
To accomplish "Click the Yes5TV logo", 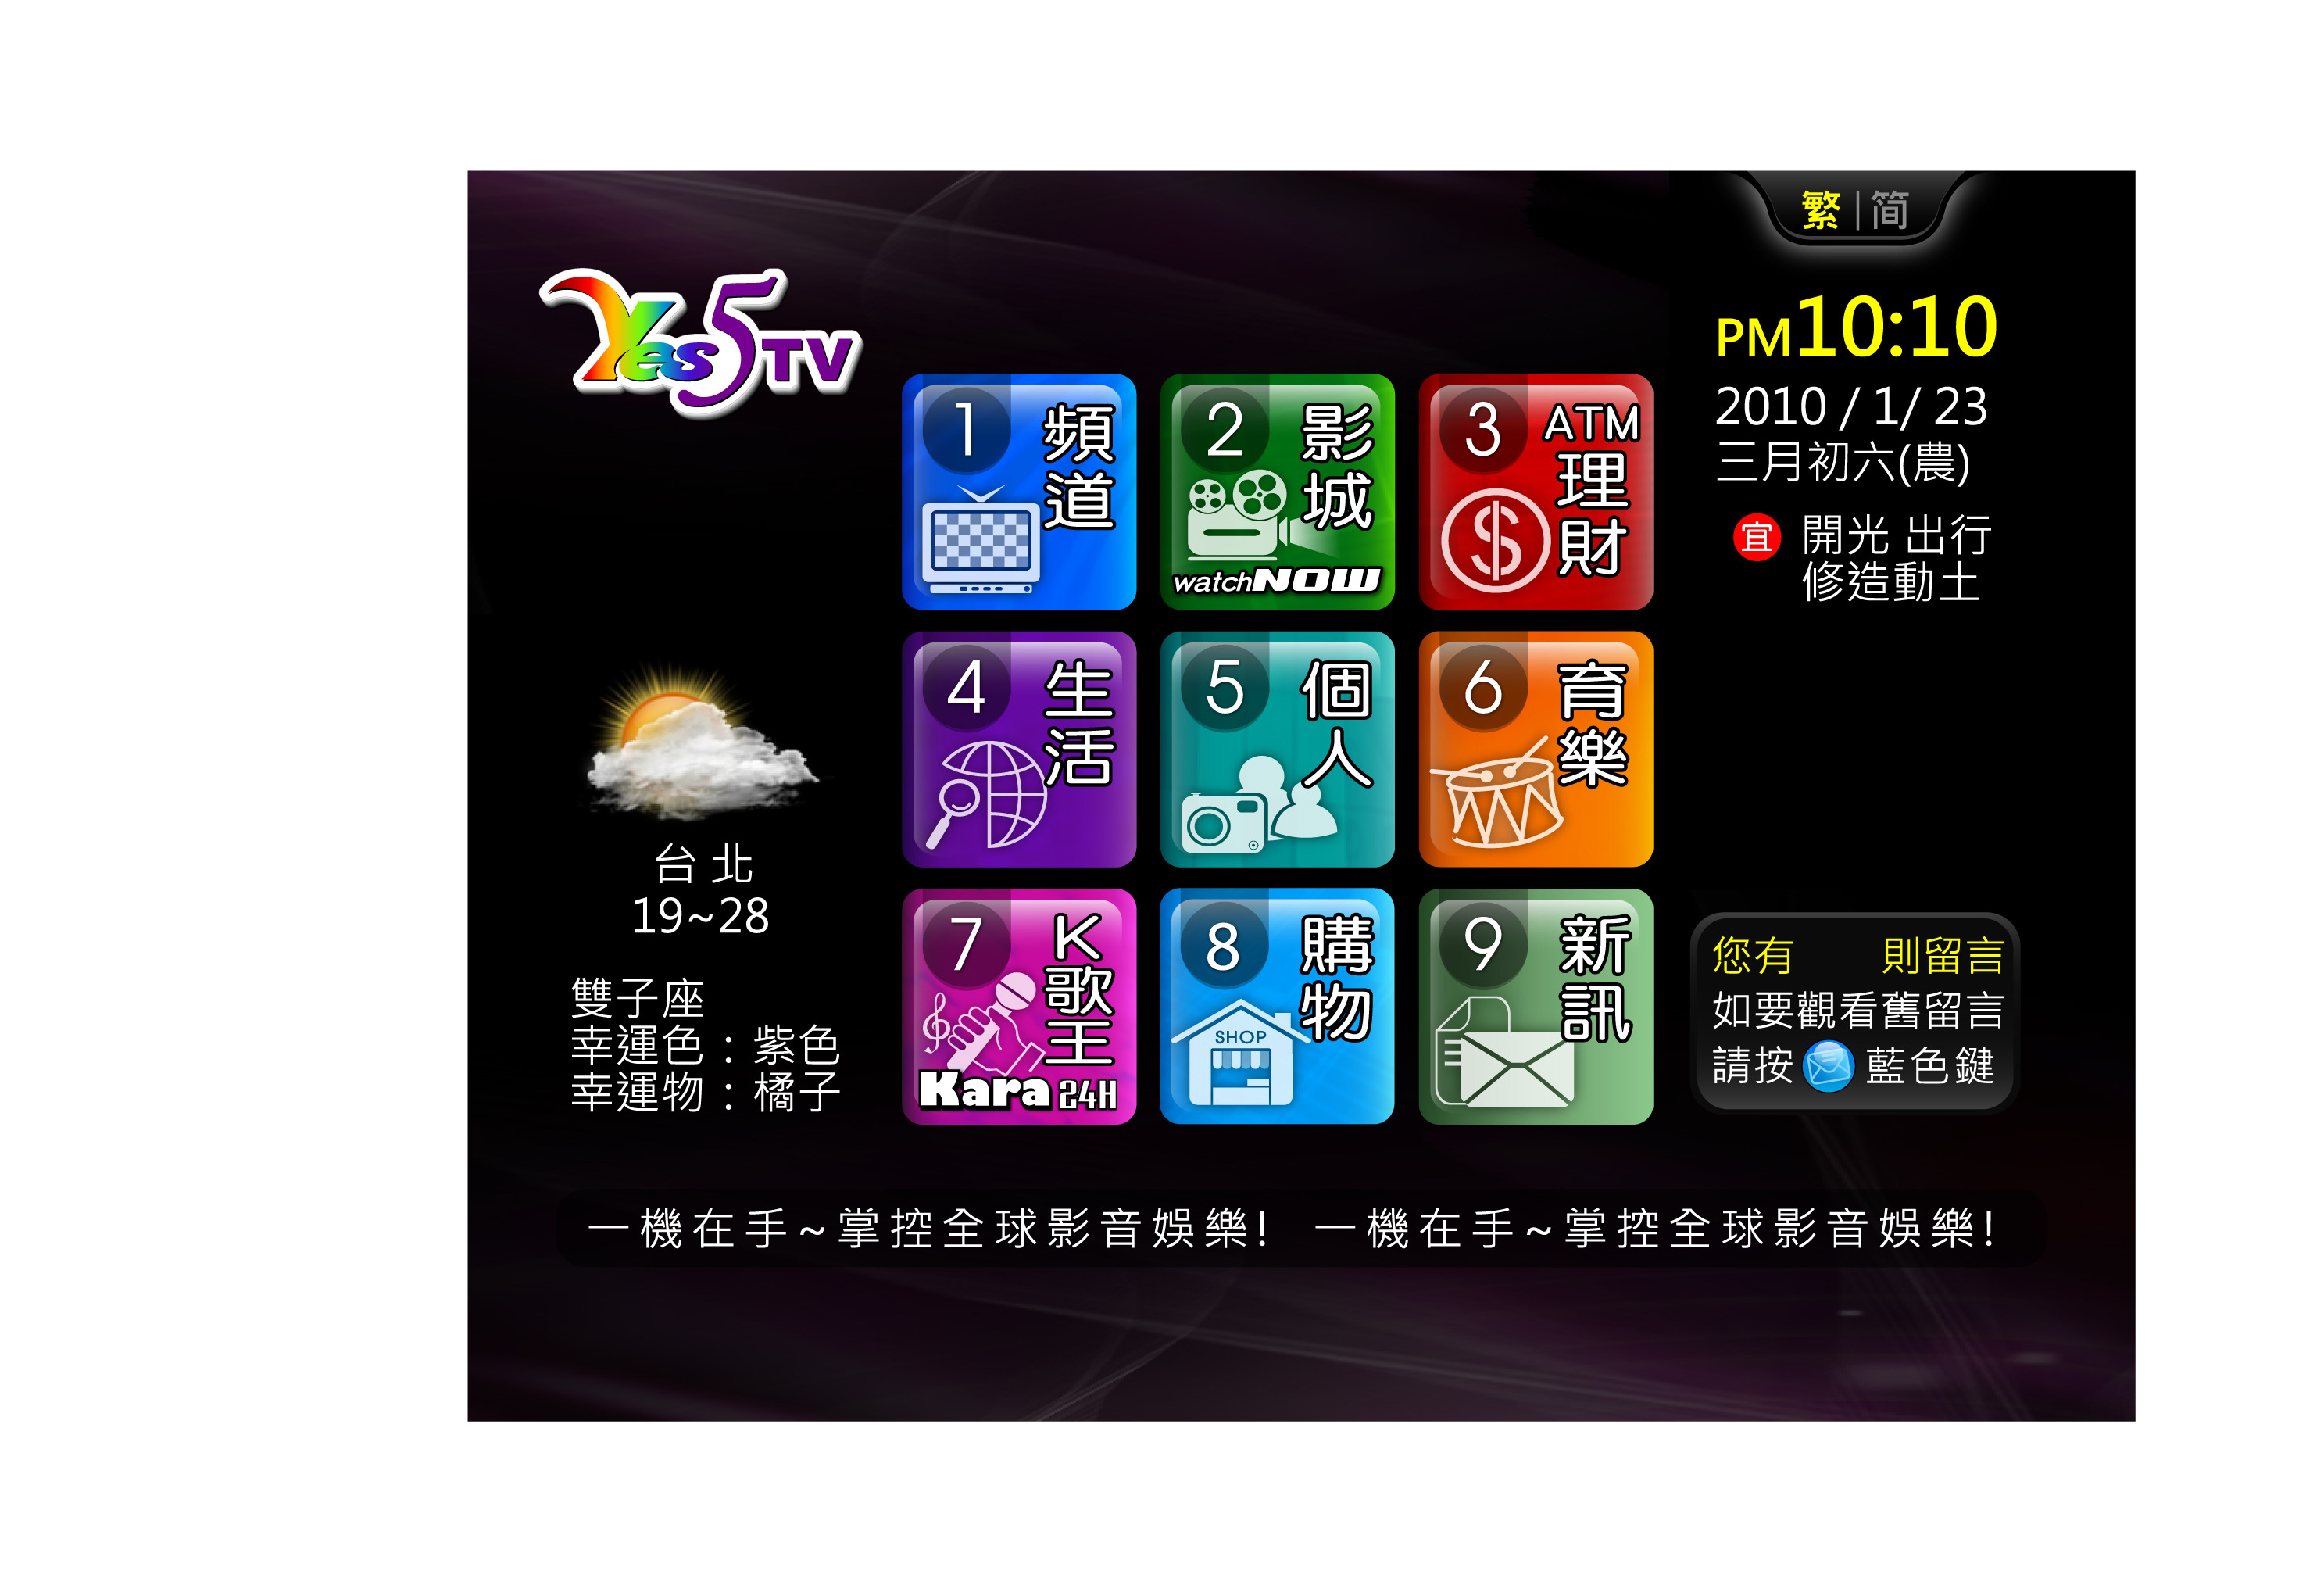I will click(x=700, y=343).
